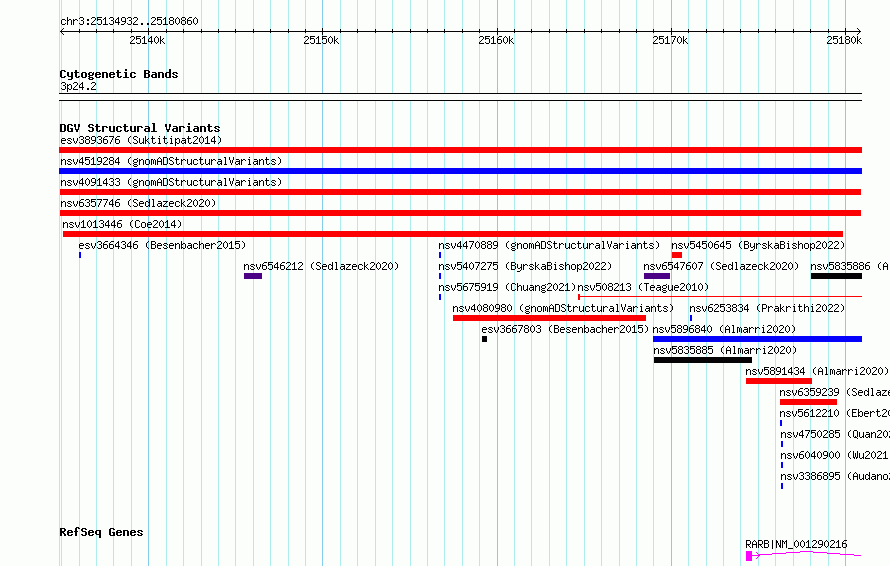Click the RARB|NM_001290216 gene label
The image size is (890, 566).
pyautogui.click(x=796, y=544)
